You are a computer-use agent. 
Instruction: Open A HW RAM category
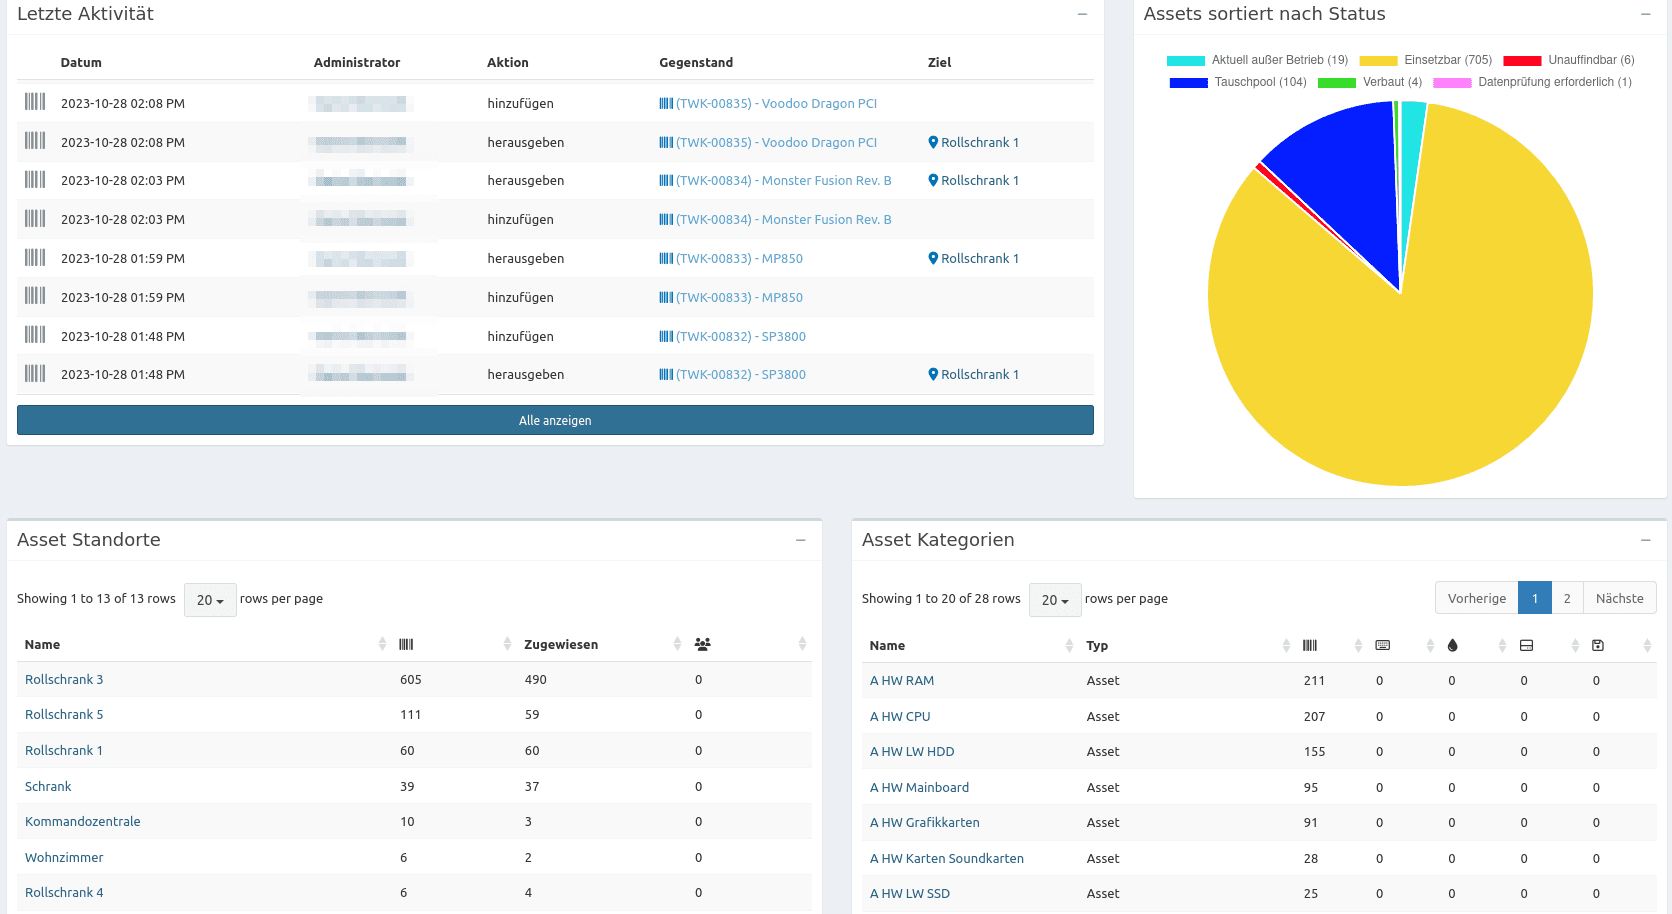click(x=902, y=680)
